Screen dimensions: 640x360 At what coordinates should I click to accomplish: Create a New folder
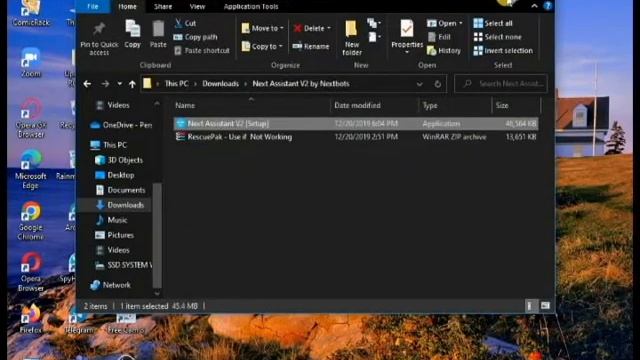tap(351, 38)
